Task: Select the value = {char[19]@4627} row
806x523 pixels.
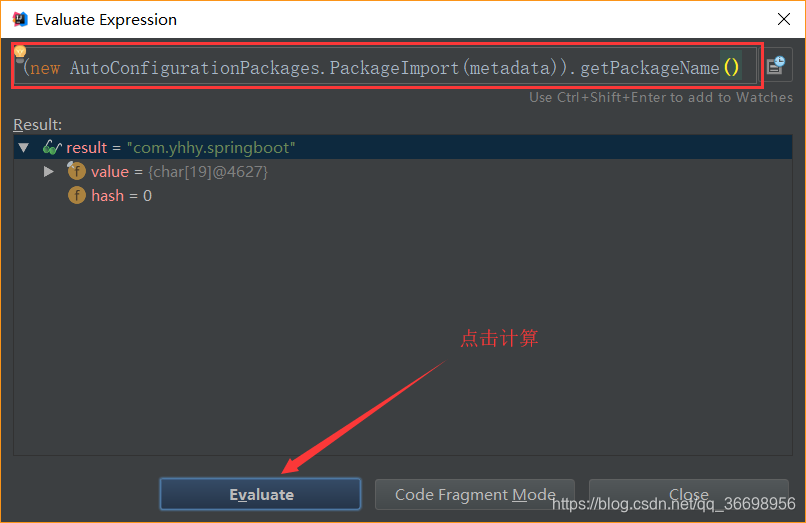Action: point(402,171)
